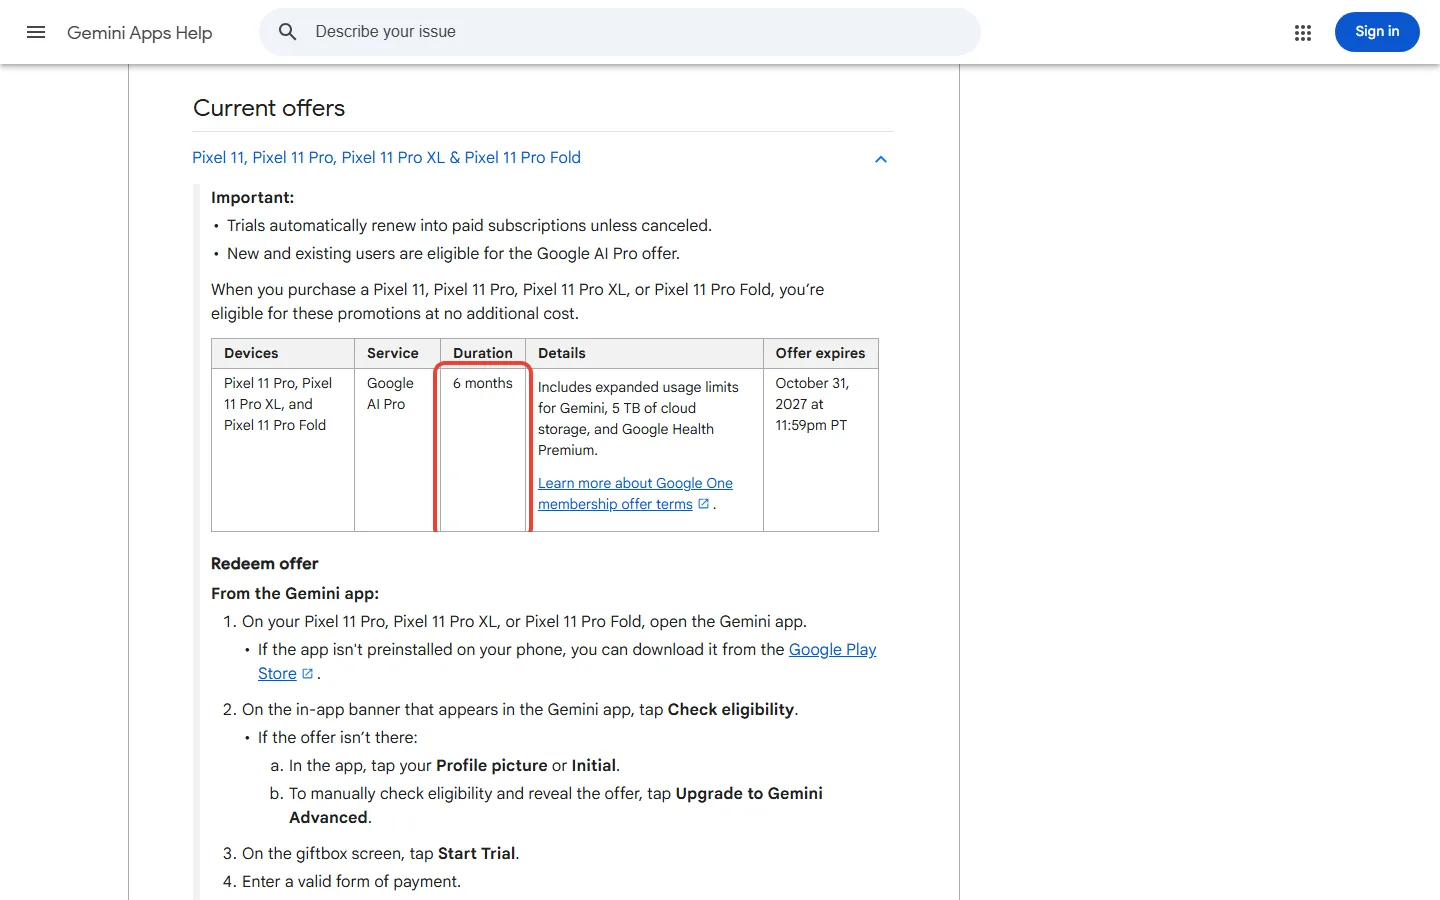The width and height of the screenshot is (1440, 900).
Task: Open the Google apps grid
Action: coord(1302,33)
